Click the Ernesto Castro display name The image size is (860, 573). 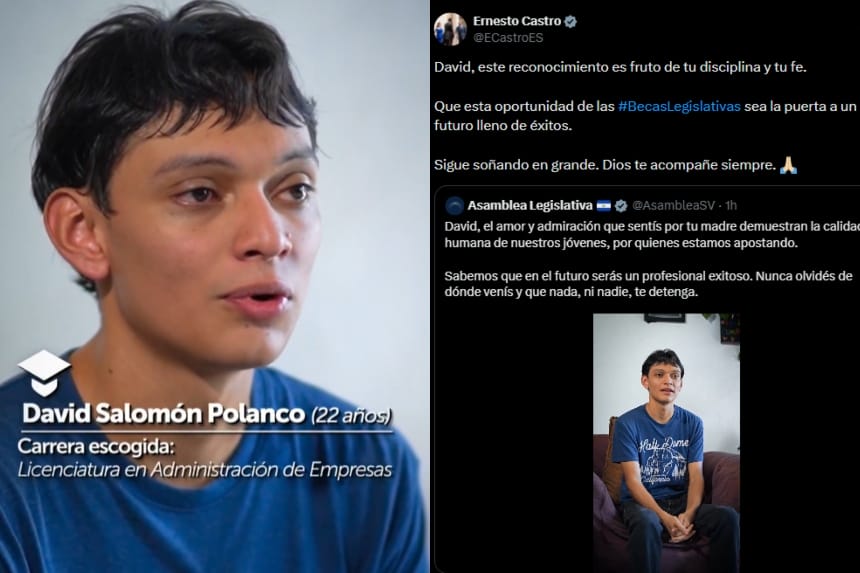click(517, 21)
